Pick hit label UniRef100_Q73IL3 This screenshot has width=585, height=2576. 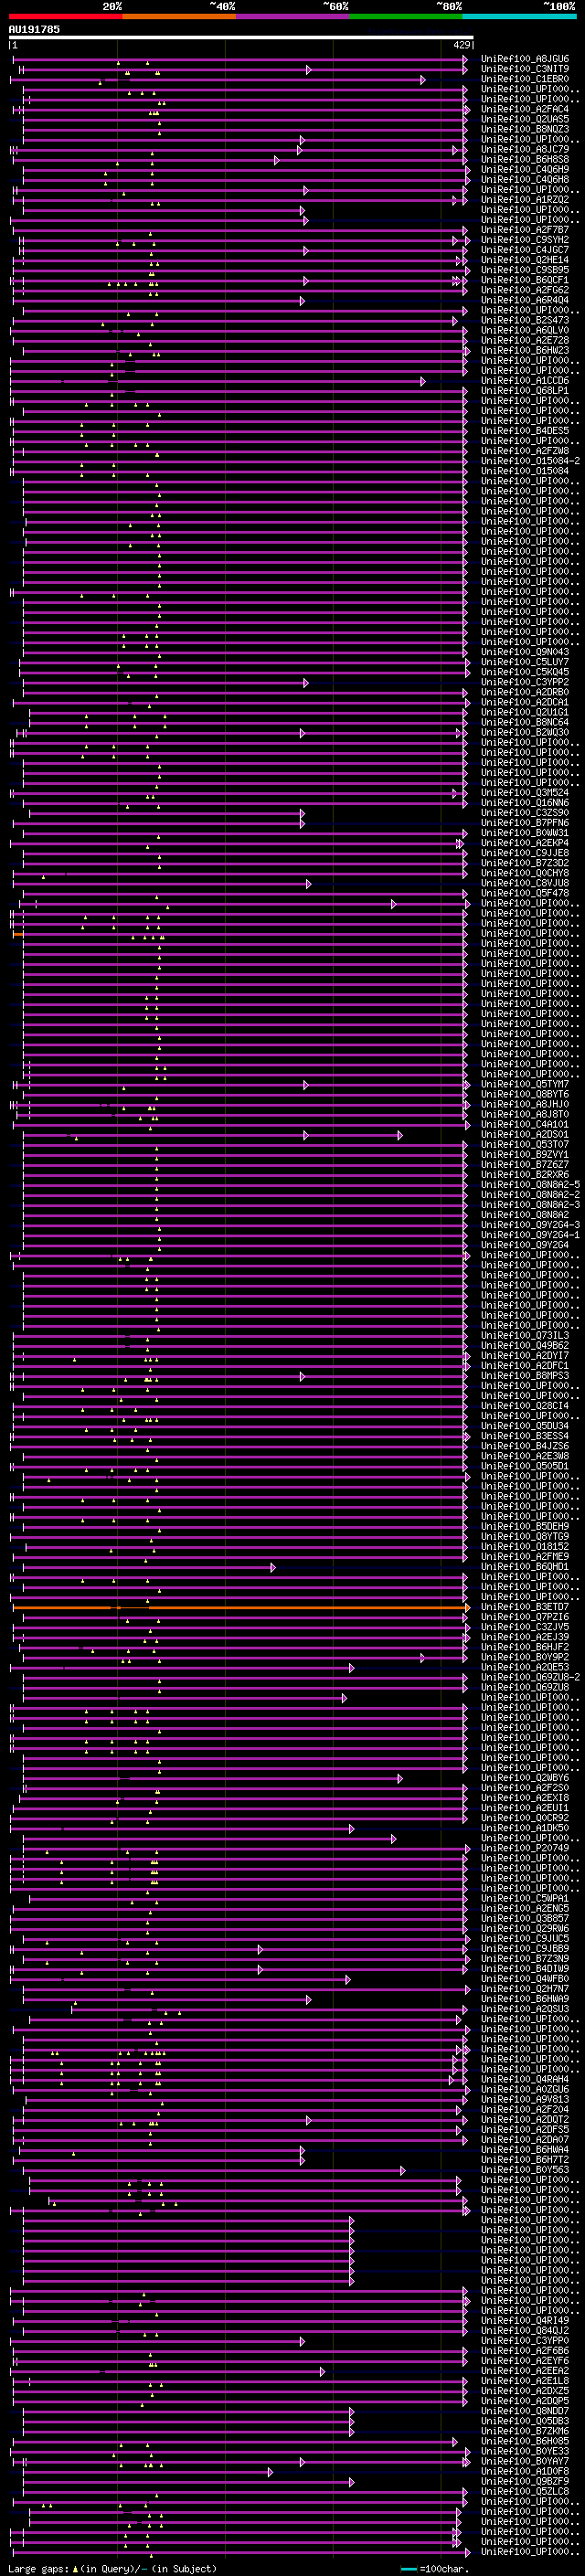coord(525,1336)
